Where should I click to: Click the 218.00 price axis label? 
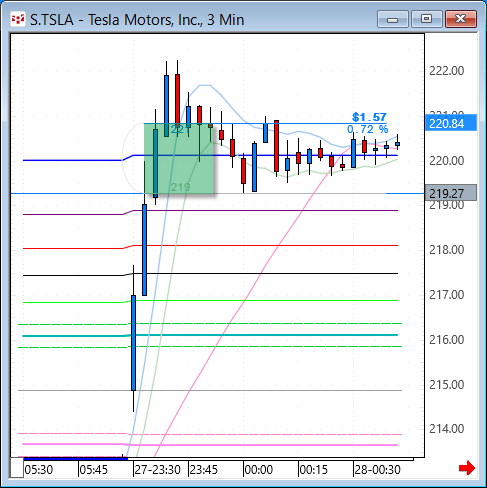(447, 250)
